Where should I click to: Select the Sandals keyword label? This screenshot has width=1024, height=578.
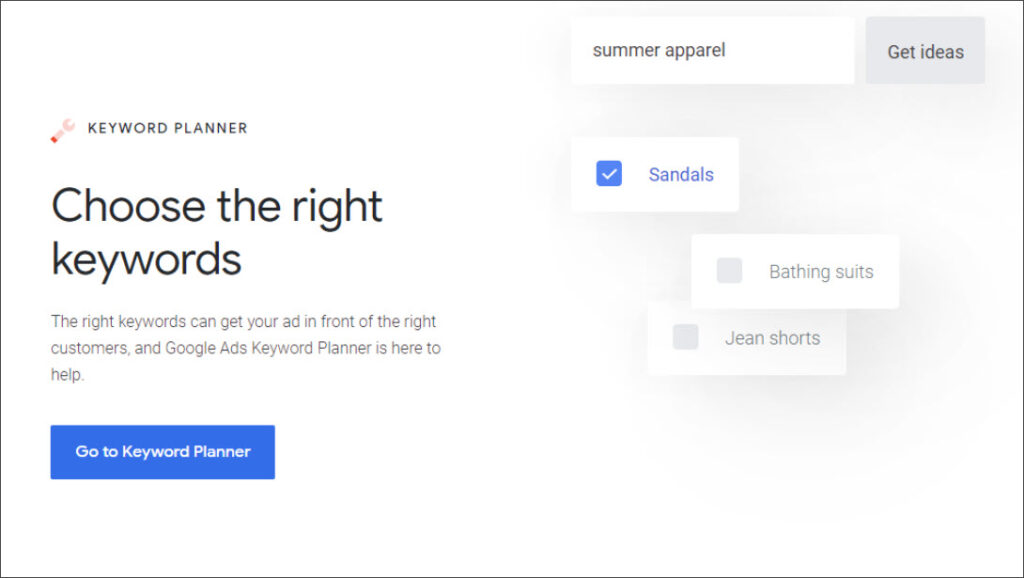pyautogui.click(x=681, y=174)
